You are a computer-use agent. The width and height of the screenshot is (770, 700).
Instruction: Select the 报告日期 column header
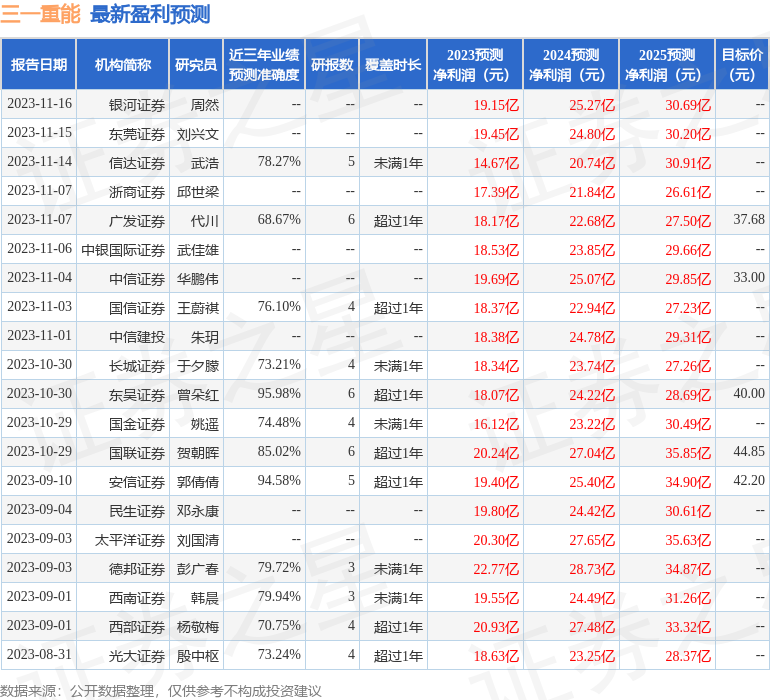point(39,64)
